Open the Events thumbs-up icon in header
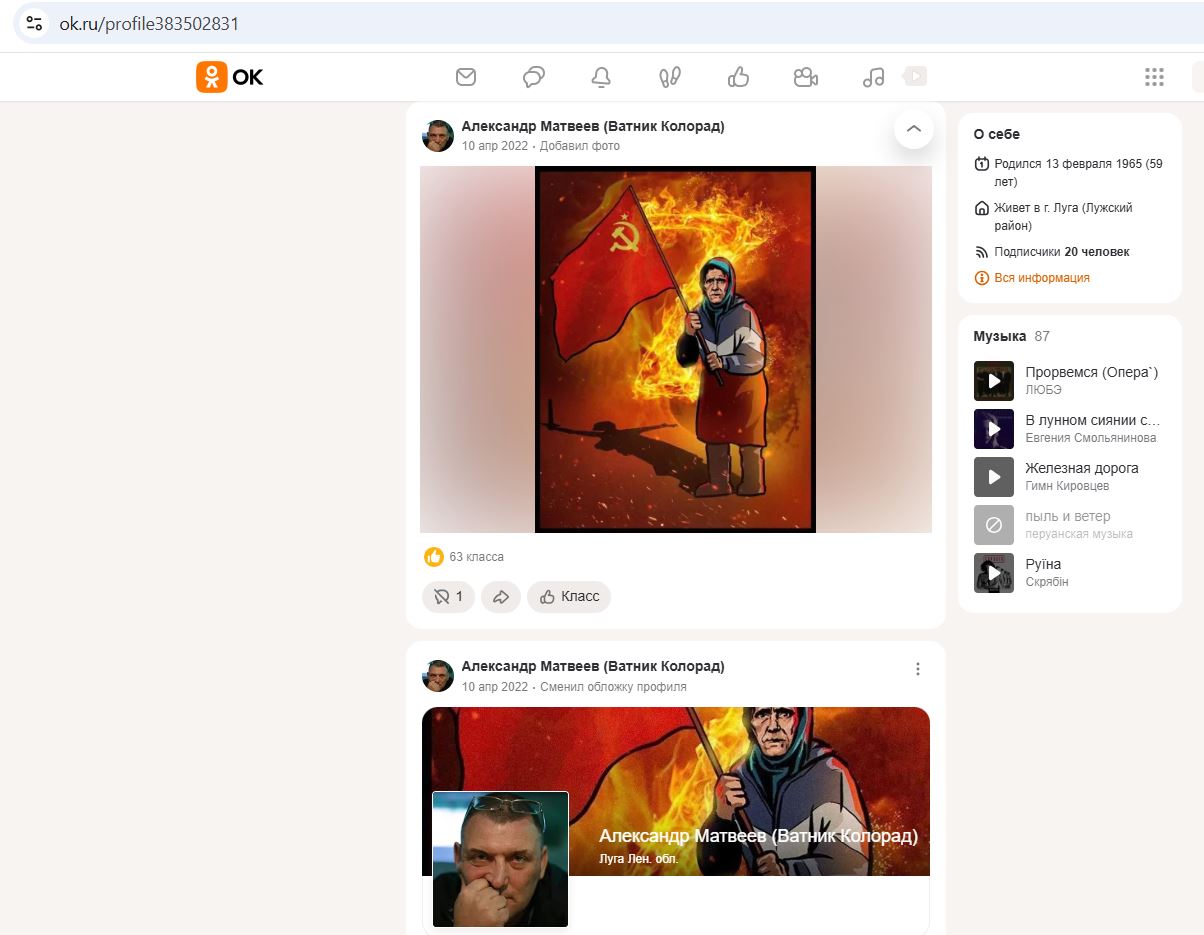This screenshot has width=1204, height=935. (738, 77)
